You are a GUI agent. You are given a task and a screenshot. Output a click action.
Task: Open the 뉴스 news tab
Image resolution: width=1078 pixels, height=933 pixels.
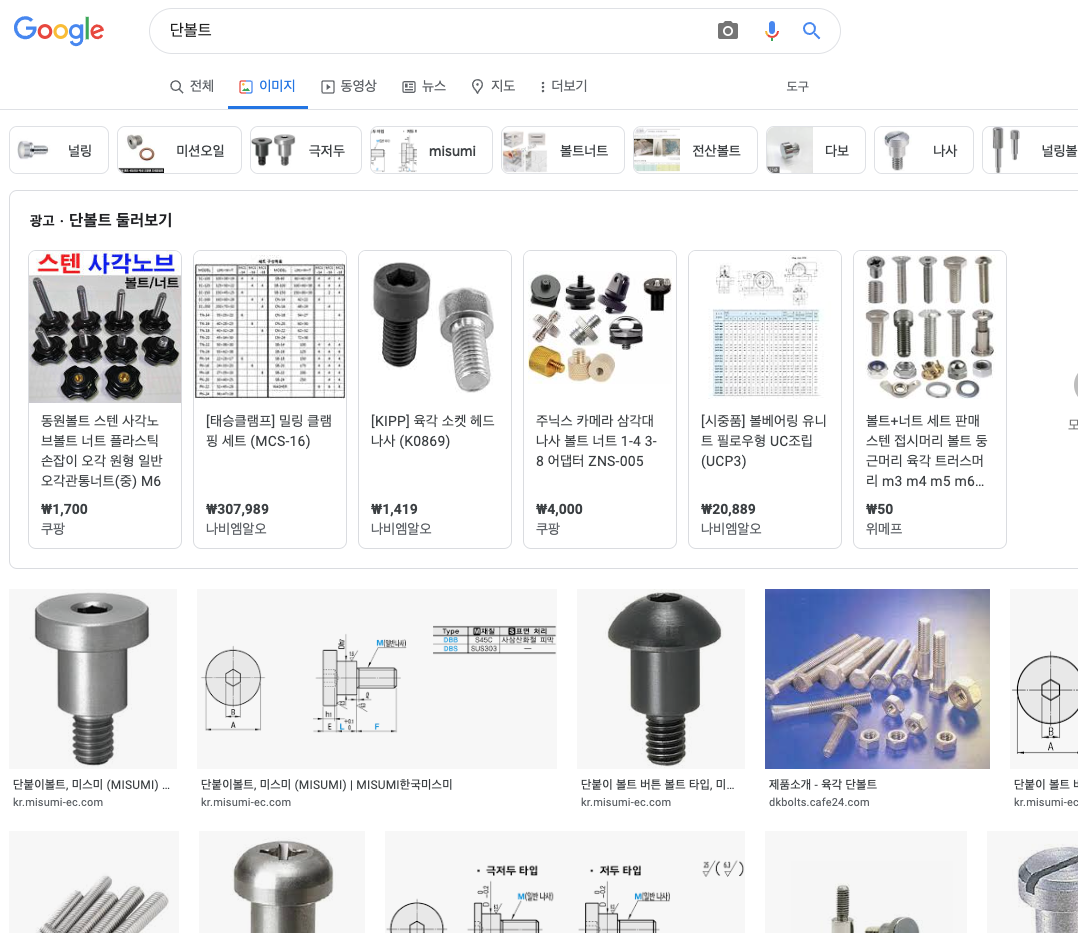pyautogui.click(x=424, y=86)
